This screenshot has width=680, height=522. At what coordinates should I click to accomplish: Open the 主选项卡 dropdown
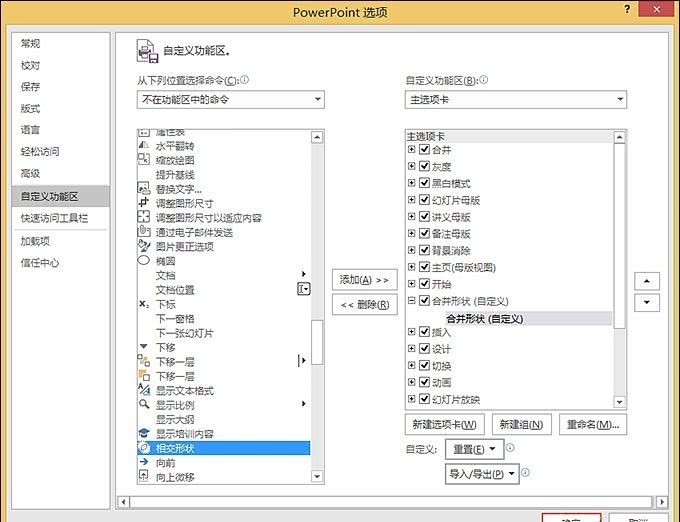coord(516,99)
